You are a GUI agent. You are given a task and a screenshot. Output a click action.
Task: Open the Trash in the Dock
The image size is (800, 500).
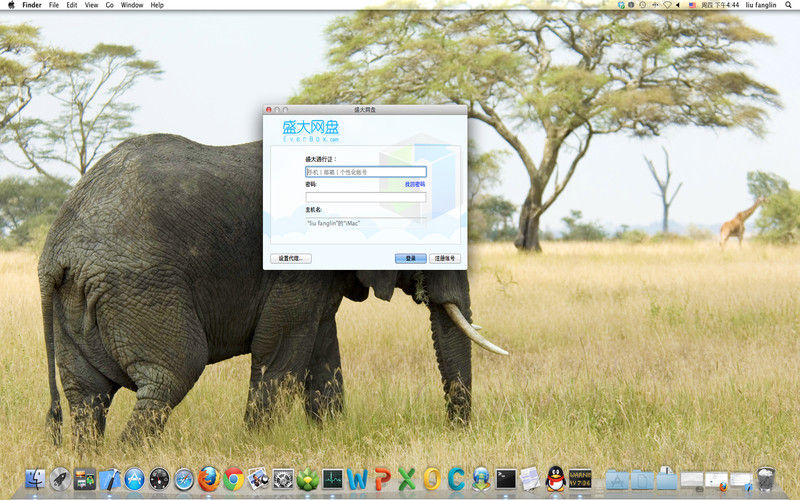coord(766,479)
